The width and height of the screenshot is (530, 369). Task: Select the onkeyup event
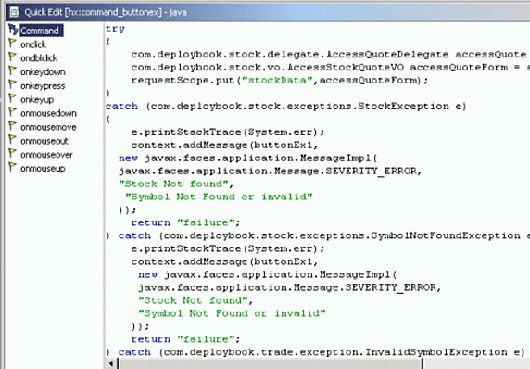pos(37,100)
